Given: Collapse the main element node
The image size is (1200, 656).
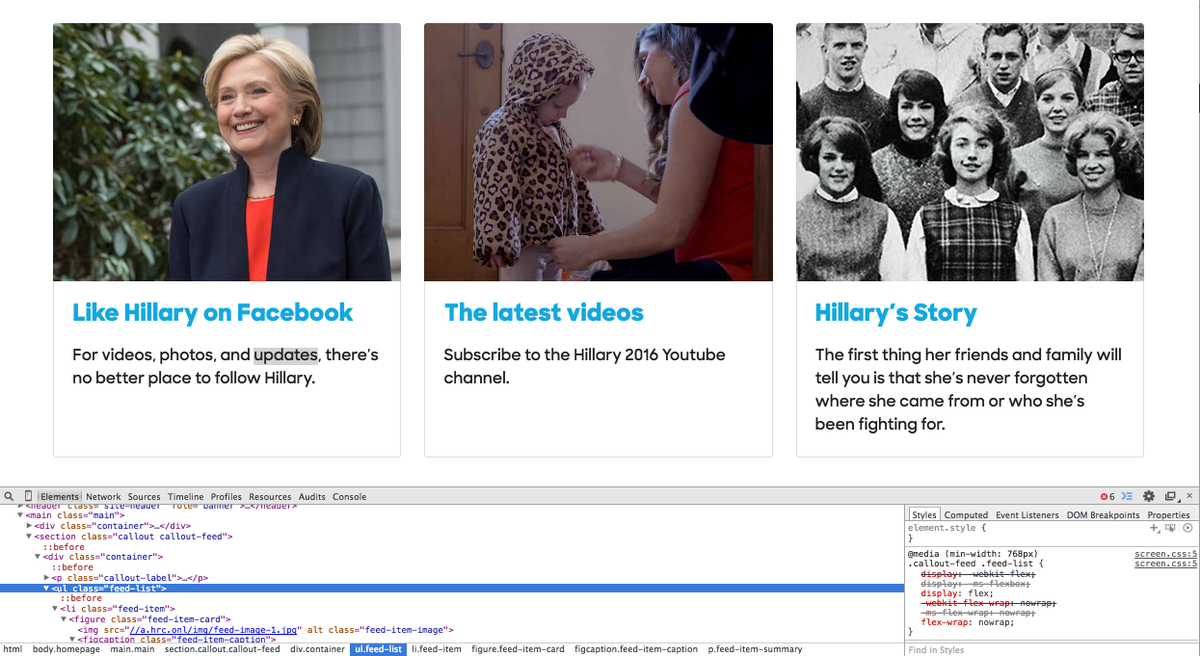Looking at the screenshot, I should click(x=20, y=515).
